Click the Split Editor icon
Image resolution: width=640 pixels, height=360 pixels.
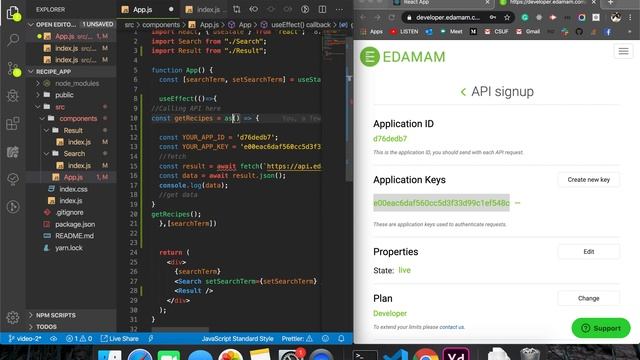(322, 9)
